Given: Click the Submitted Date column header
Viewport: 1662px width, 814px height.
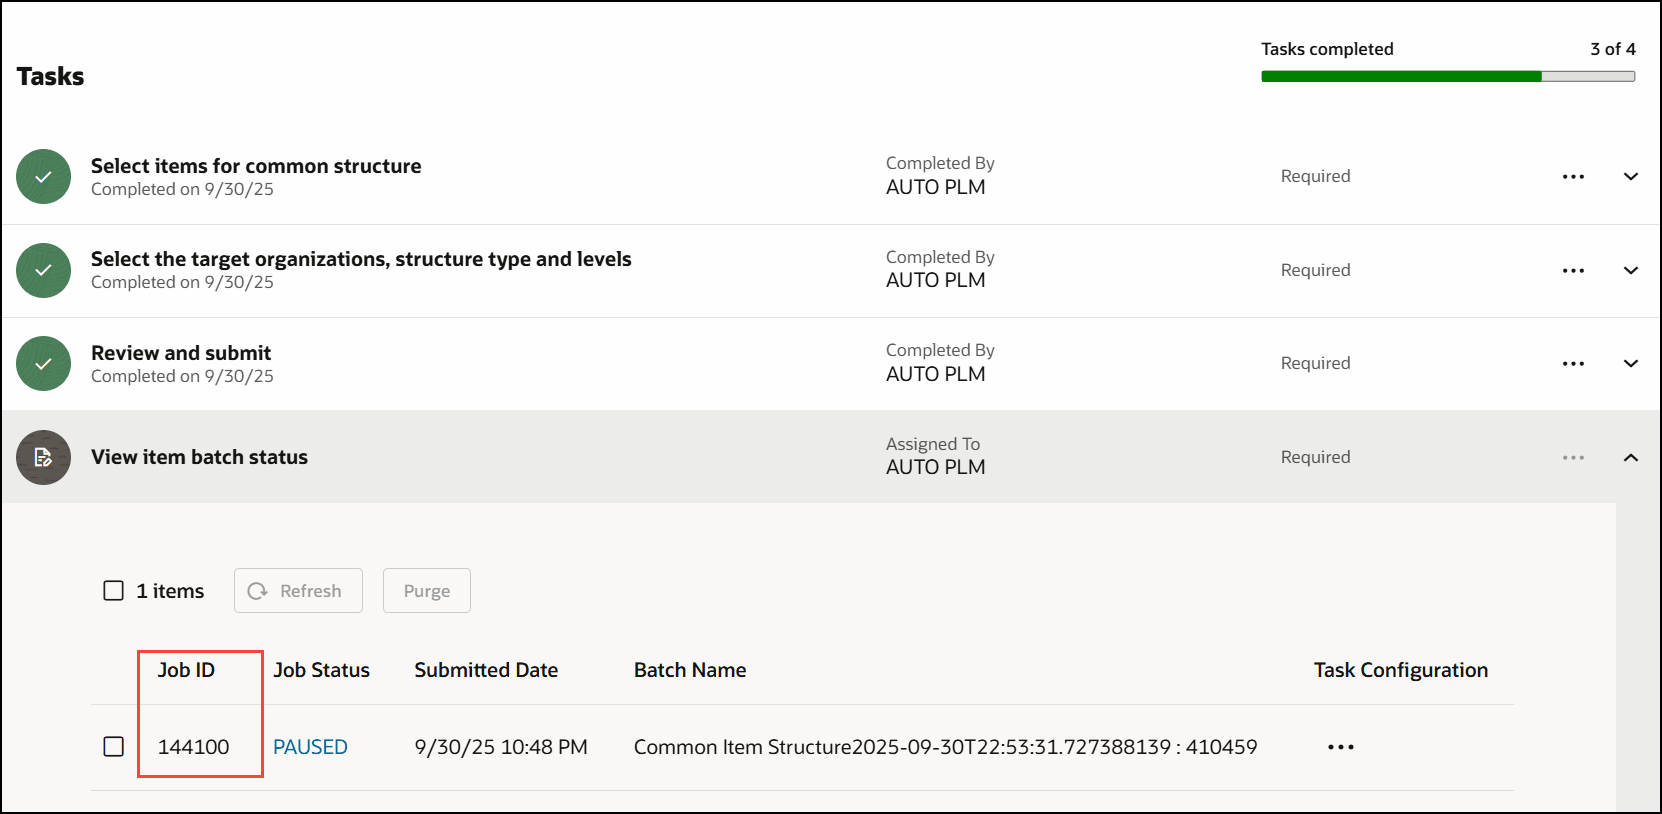Looking at the screenshot, I should tap(486, 670).
